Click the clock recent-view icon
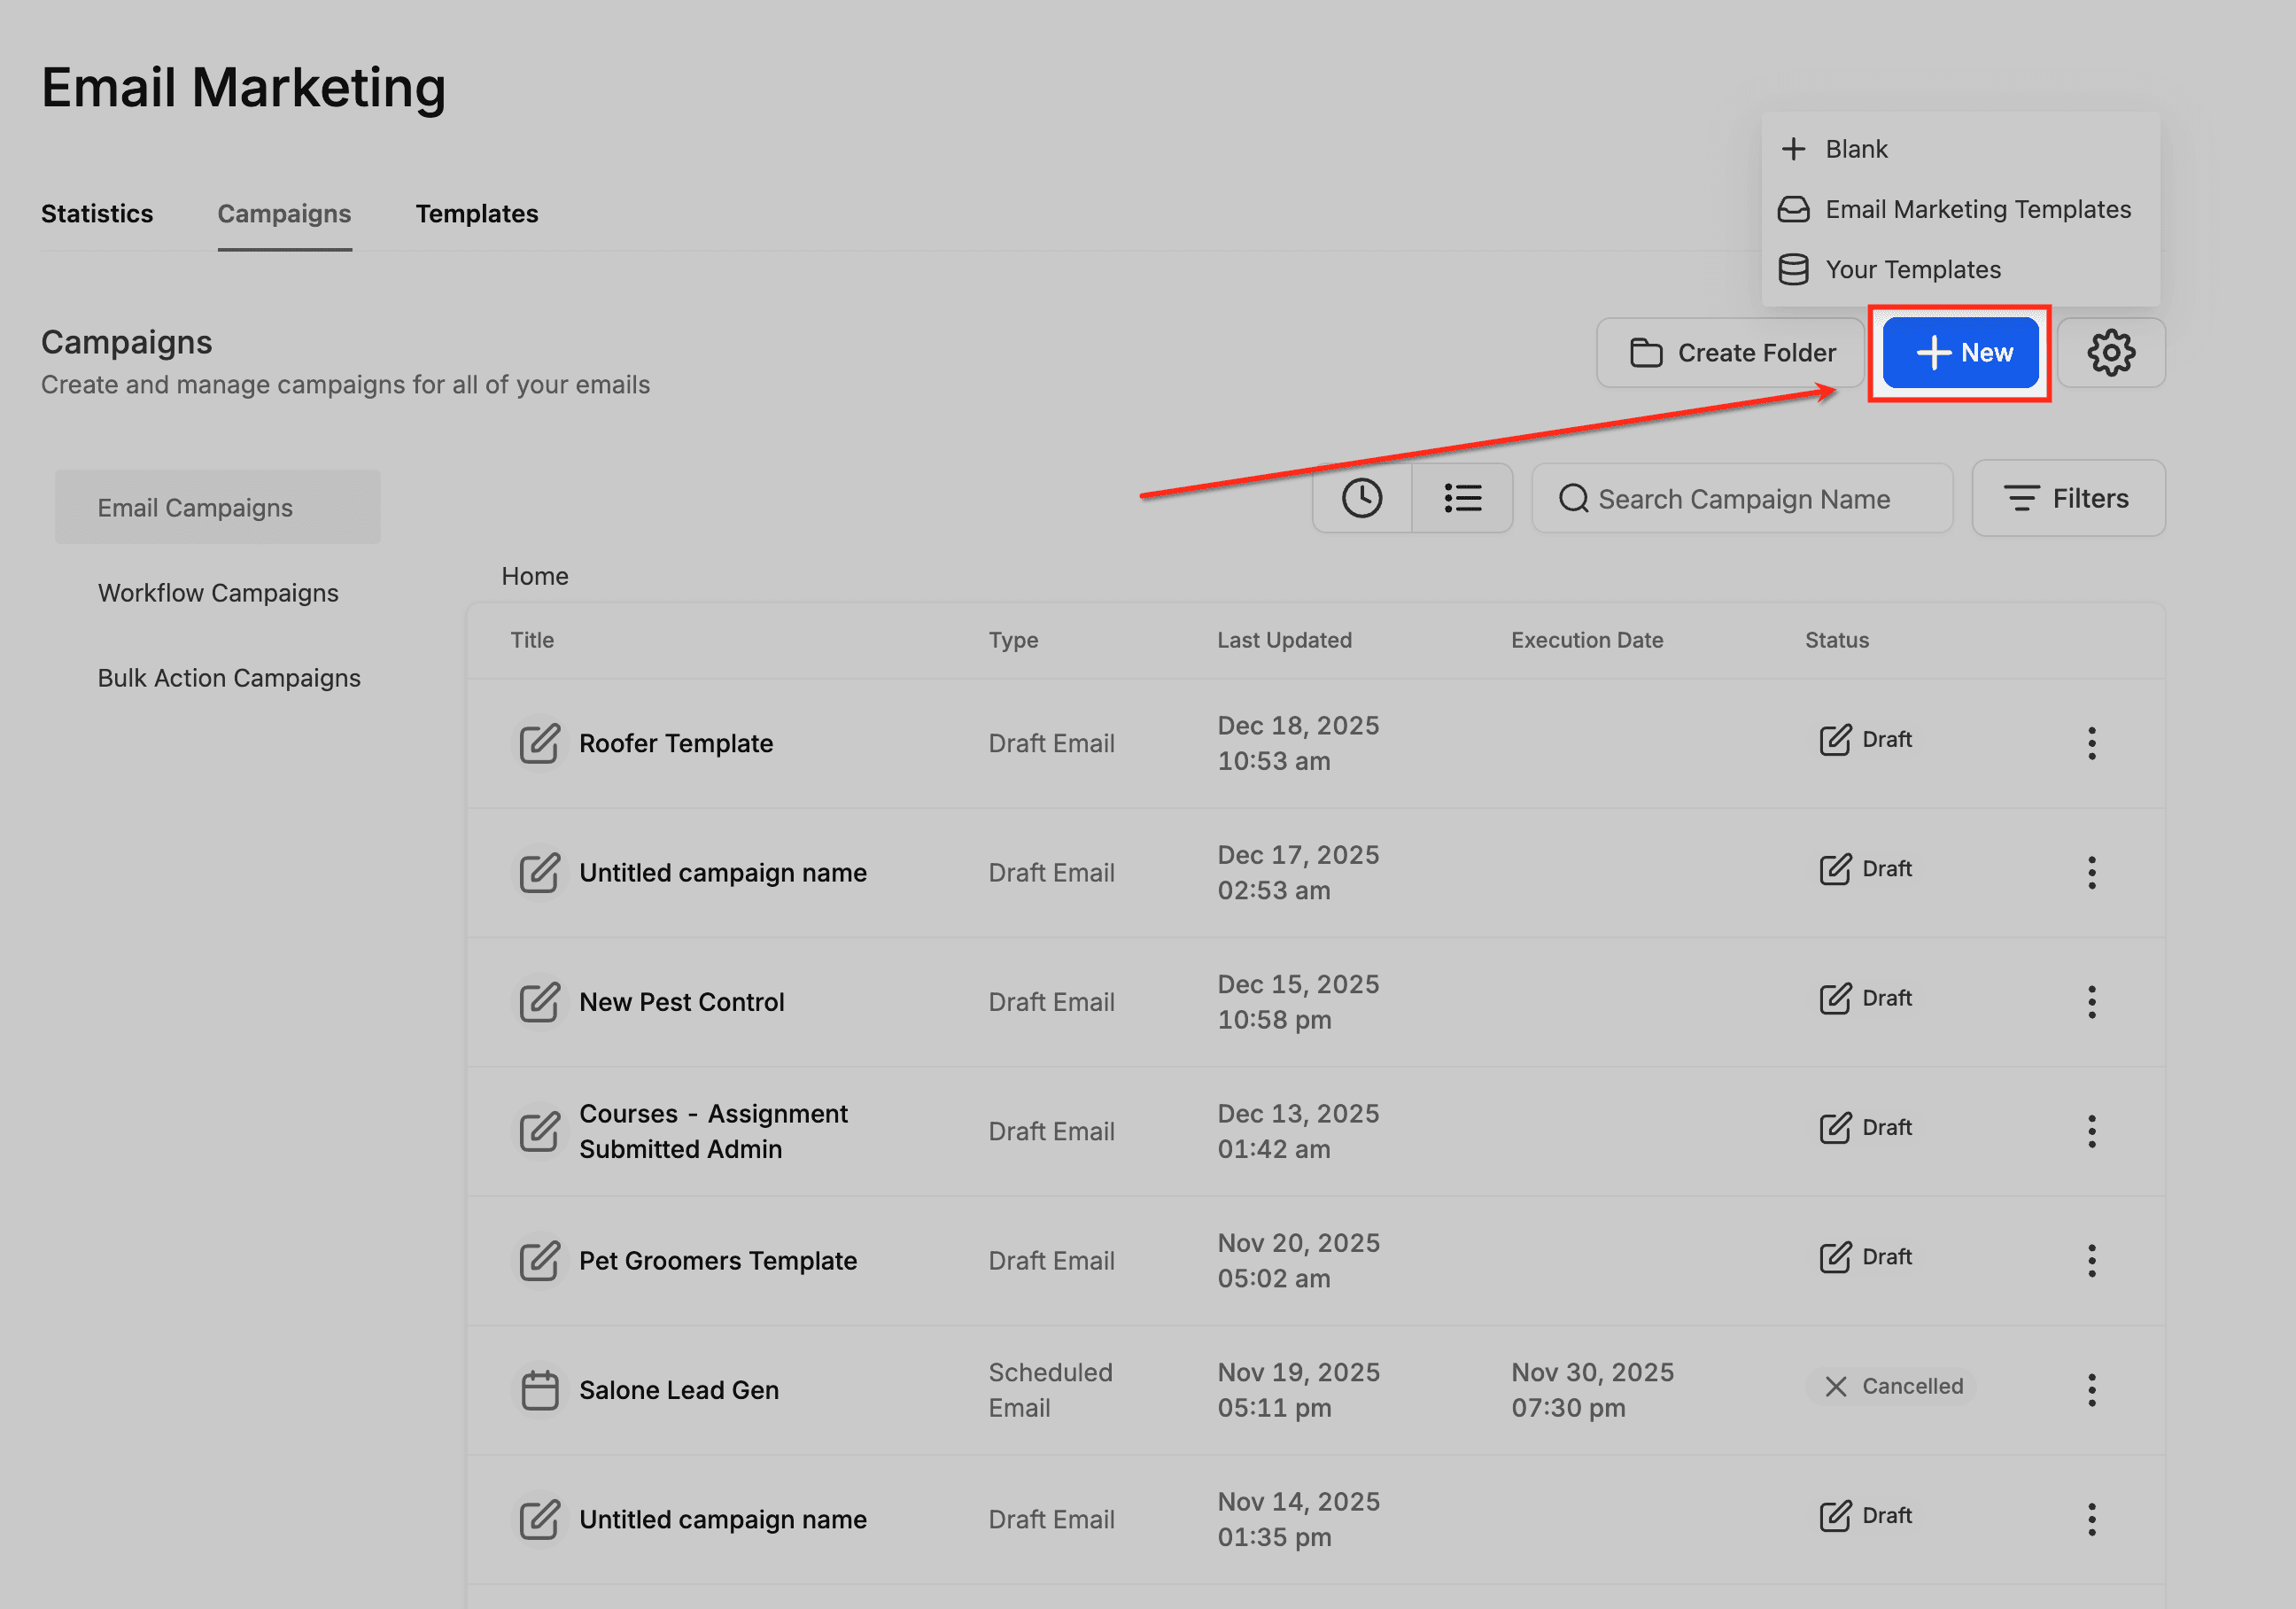Screen dimensions: 2296x1609 click(1361, 498)
